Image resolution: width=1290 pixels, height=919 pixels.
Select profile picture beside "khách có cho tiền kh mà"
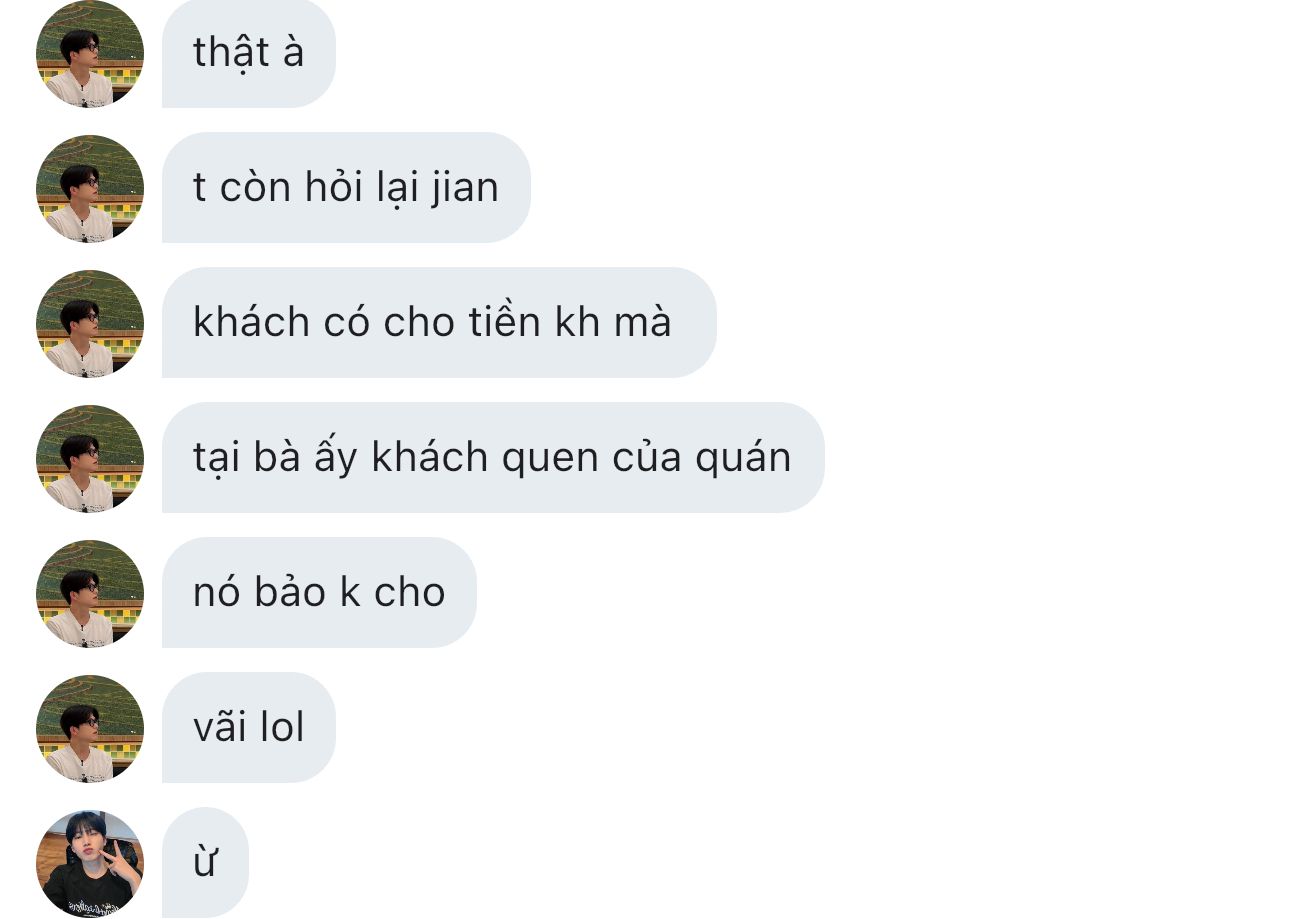click(x=90, y=323)
